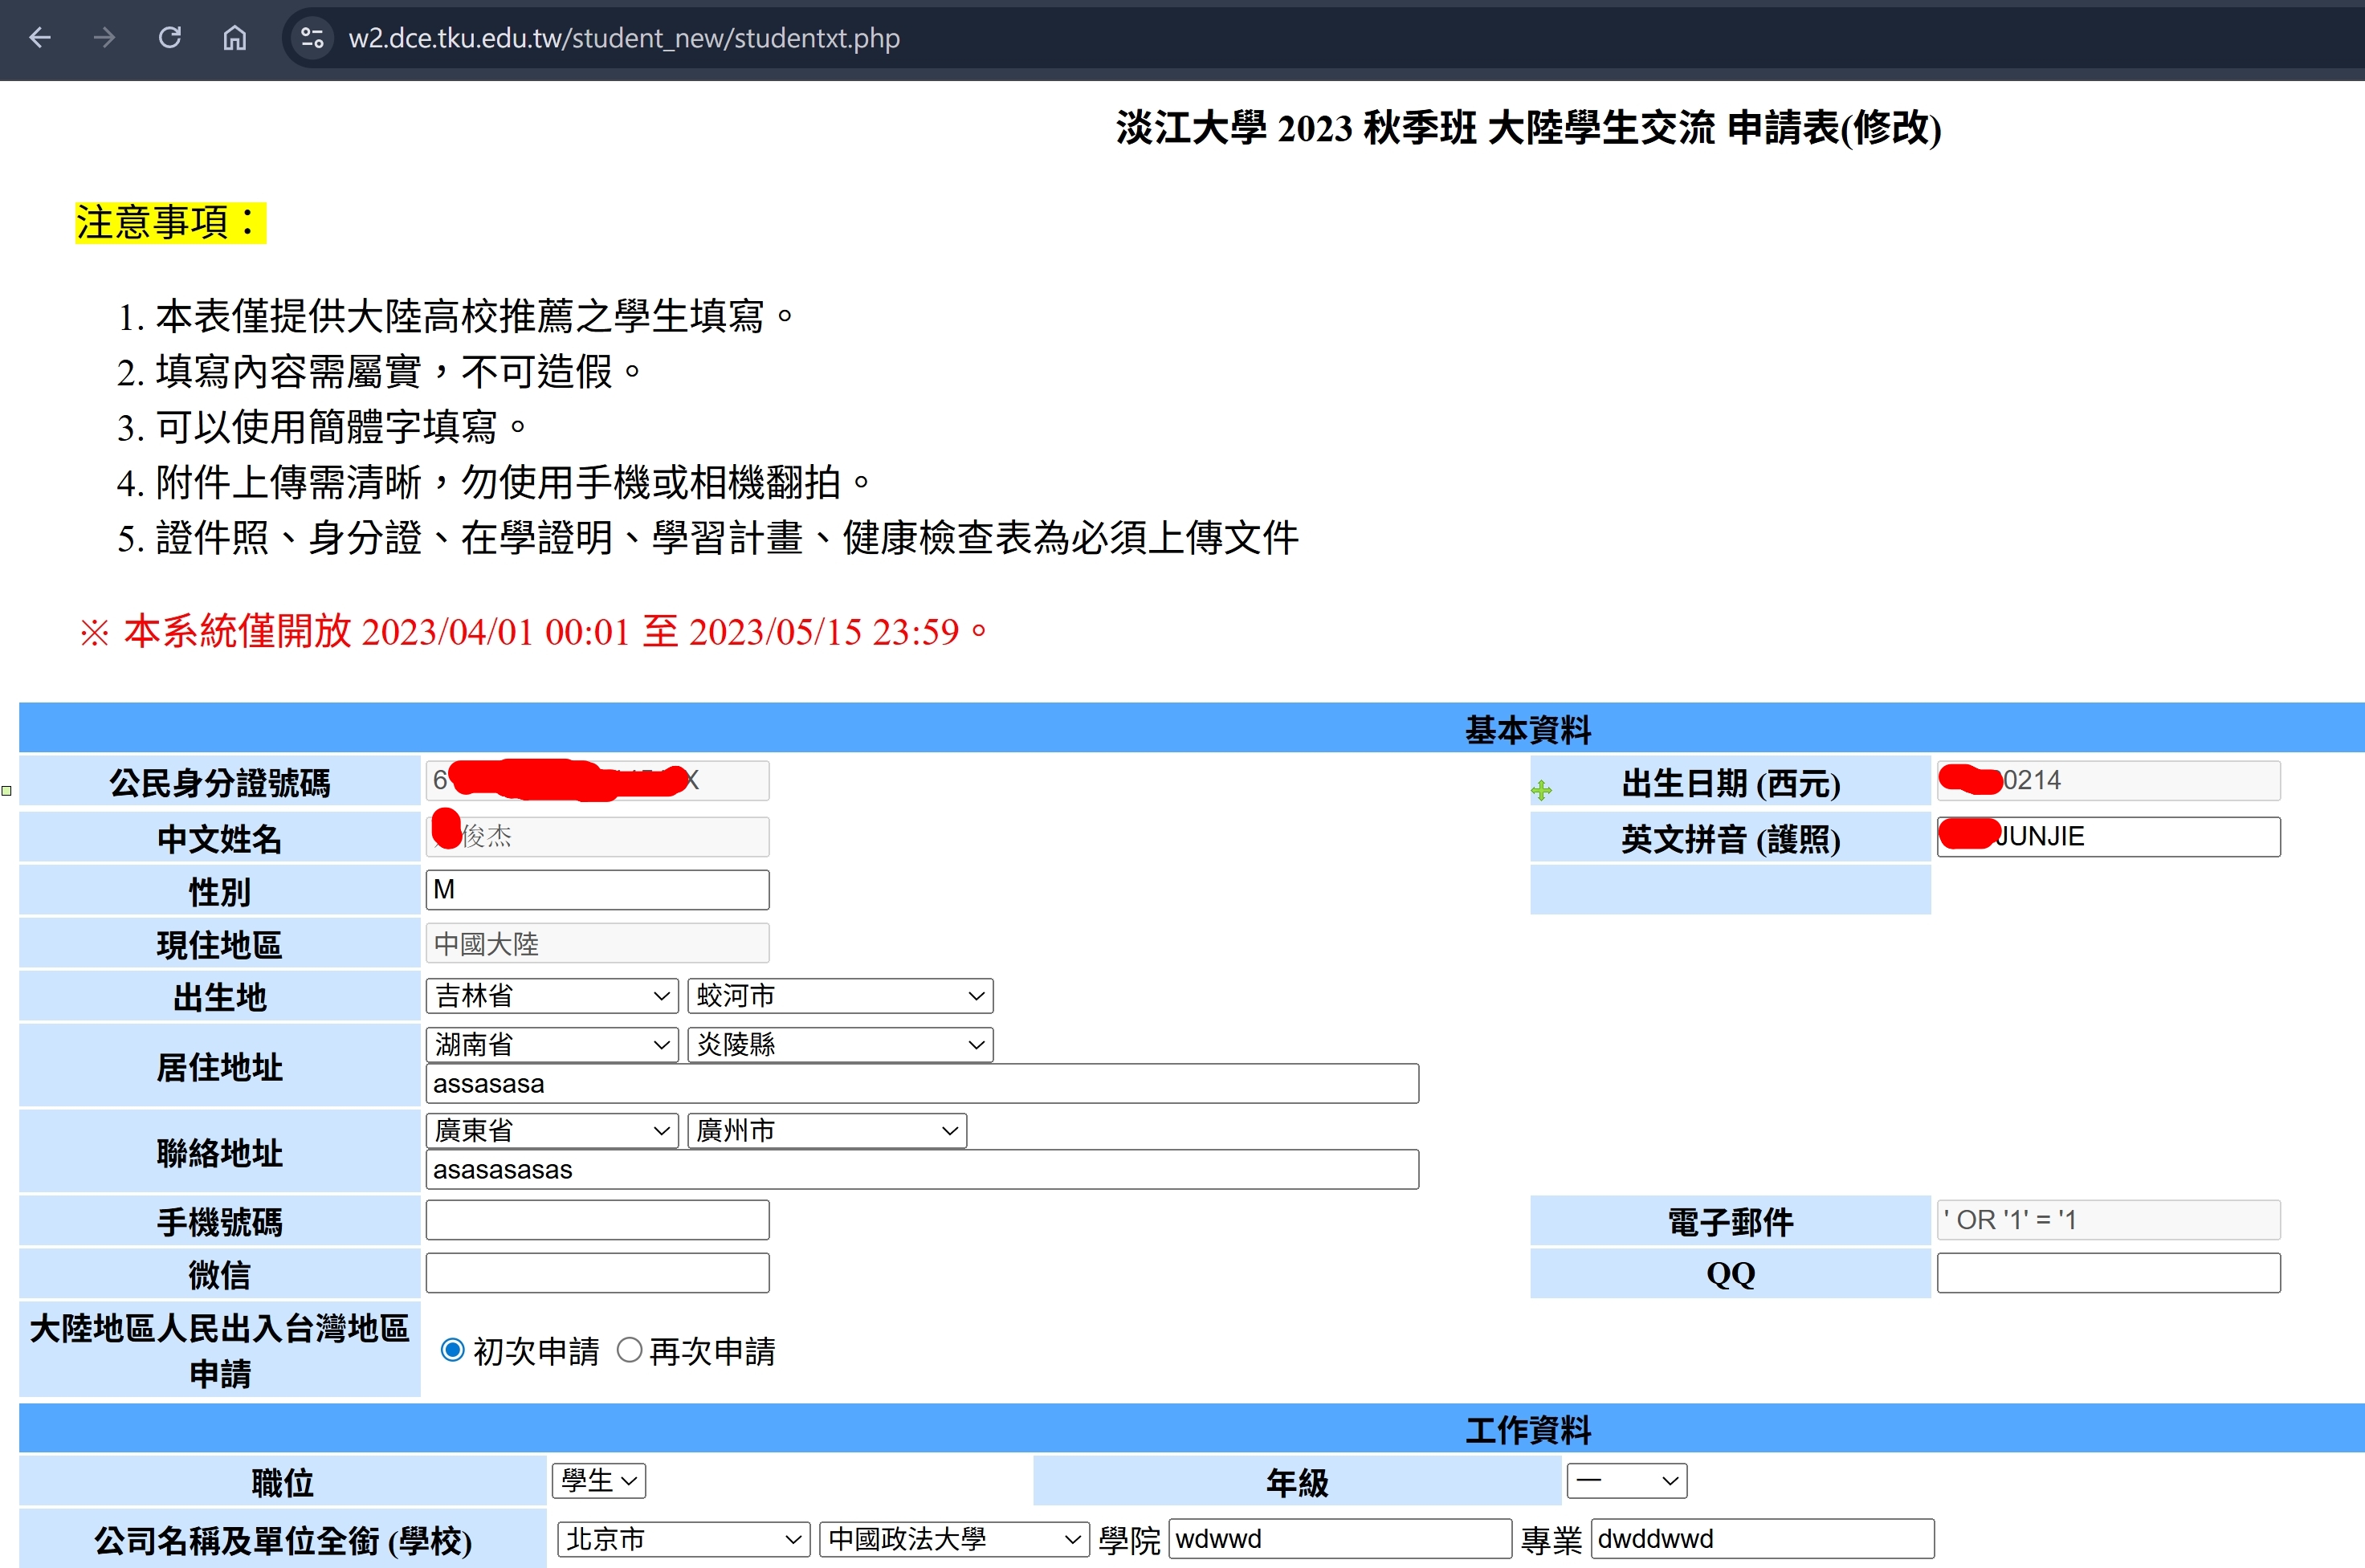Select 初次申請 radio button
The height and width of the screenshot is (1568, 2365).
(453, 1350)
